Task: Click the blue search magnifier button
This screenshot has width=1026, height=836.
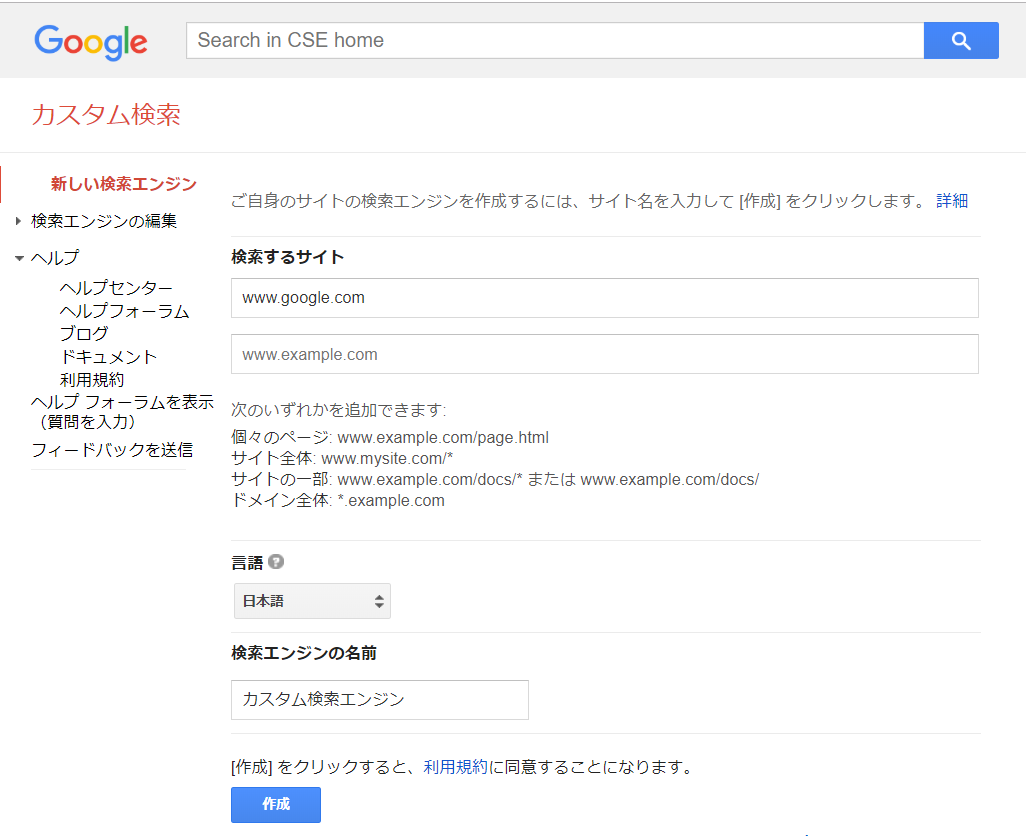Action: (960, 40)
